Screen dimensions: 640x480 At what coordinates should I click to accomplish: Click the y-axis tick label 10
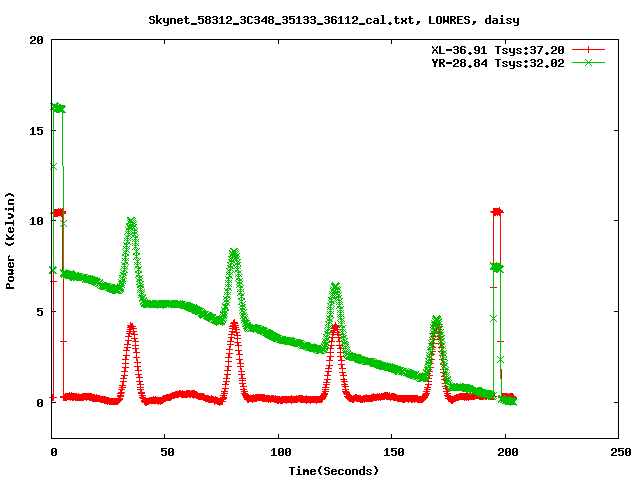click(x=36, y=221)
